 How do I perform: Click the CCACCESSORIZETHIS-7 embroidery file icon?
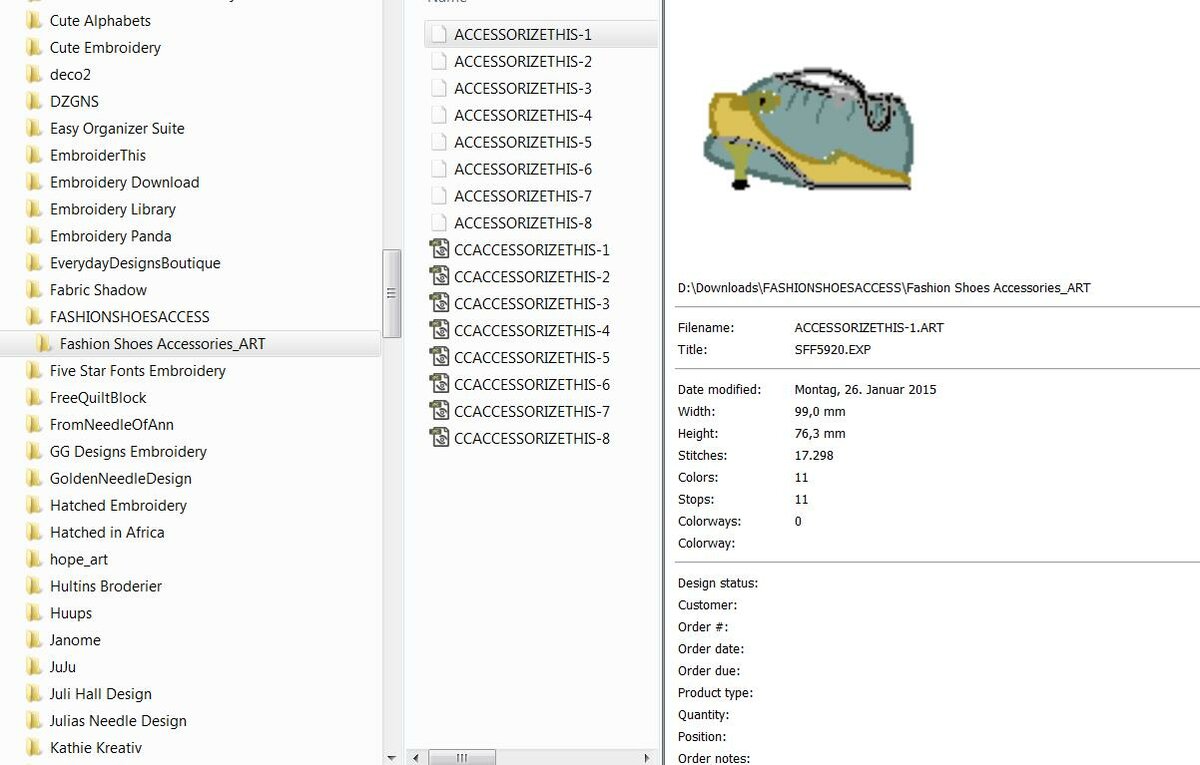438,412
